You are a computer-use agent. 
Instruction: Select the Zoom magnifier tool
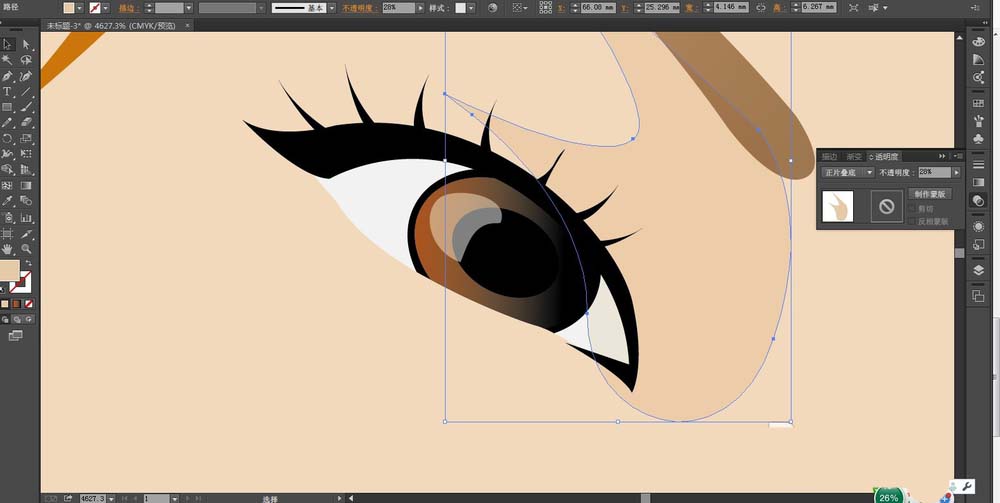26,248
